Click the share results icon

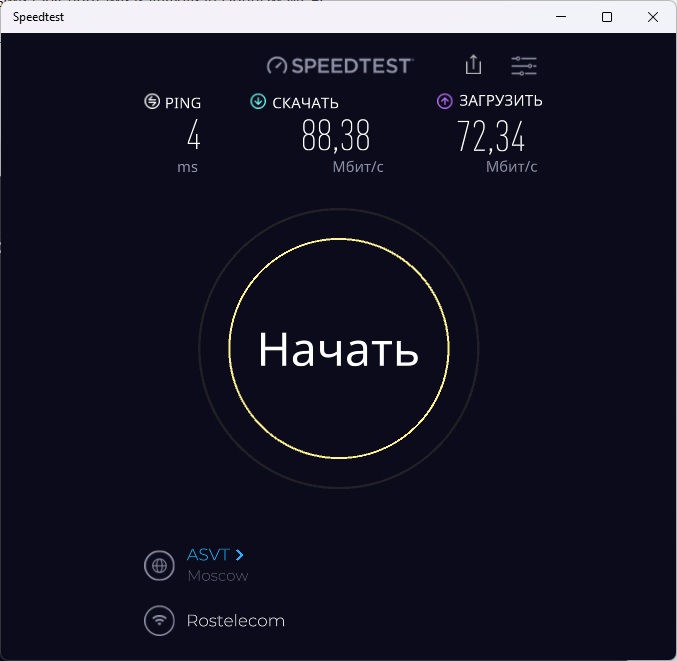(473, 65)
